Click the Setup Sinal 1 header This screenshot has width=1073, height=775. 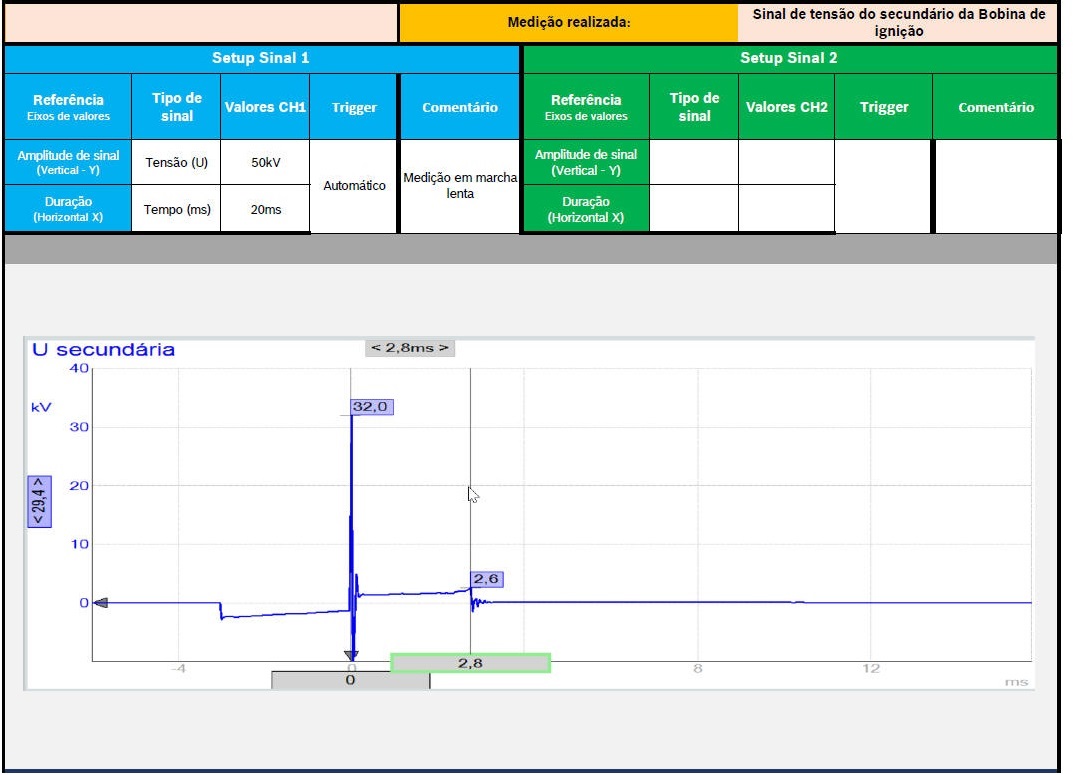(261, 58)
